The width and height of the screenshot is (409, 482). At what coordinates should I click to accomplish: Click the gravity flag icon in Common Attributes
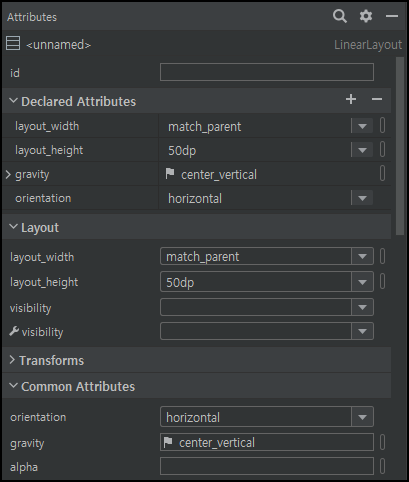(x=168, y=442)
